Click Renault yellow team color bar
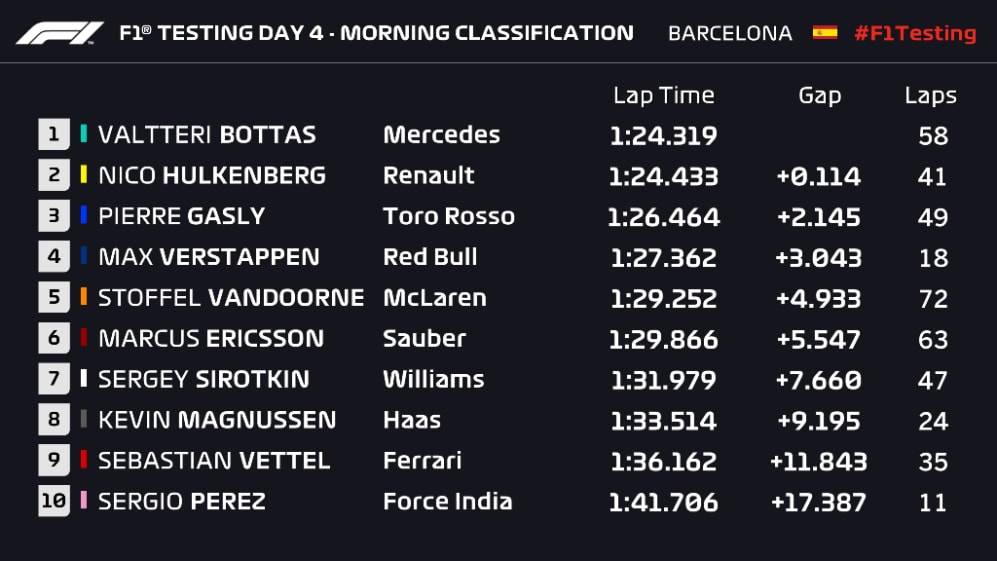The image size is (997, 561). (84, 176)
